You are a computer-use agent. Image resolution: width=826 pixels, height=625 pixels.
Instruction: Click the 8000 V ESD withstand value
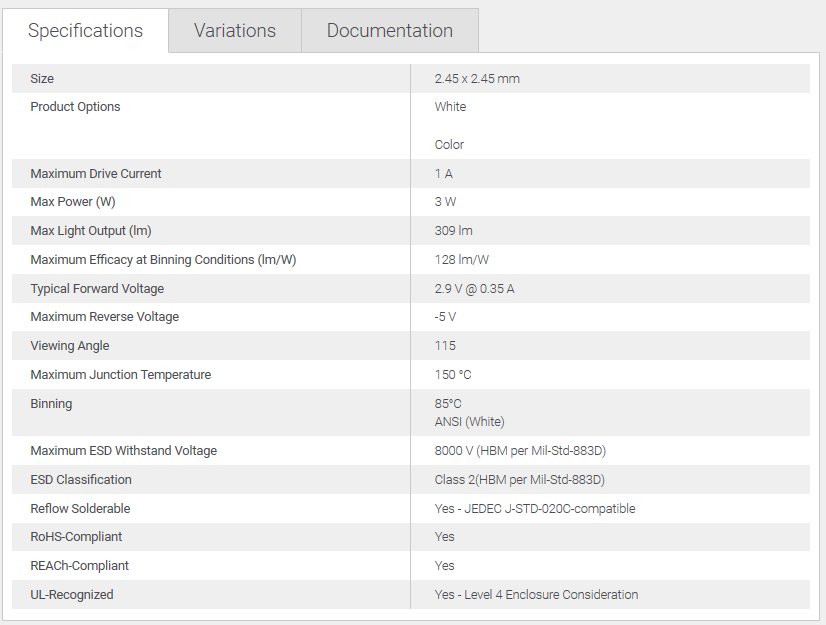click(520, 451)
